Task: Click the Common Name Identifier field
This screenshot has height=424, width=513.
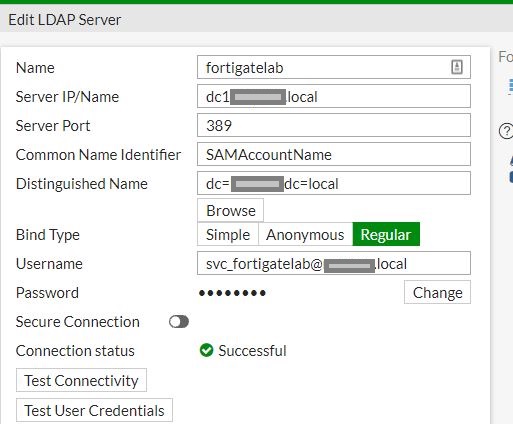Action: pos(334,154)
